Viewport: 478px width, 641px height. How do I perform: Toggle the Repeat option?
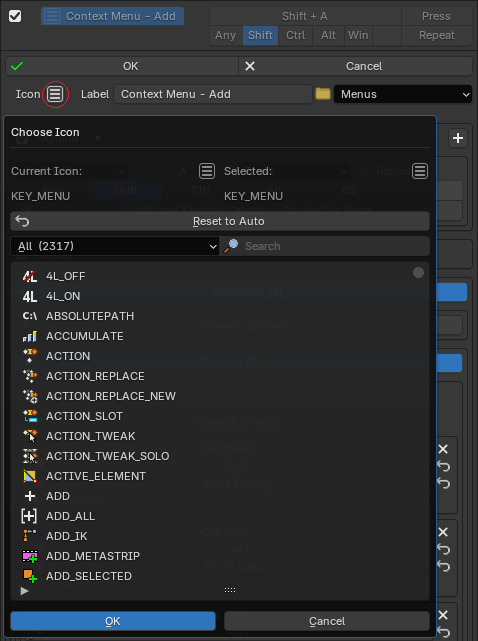click(437, 36)
